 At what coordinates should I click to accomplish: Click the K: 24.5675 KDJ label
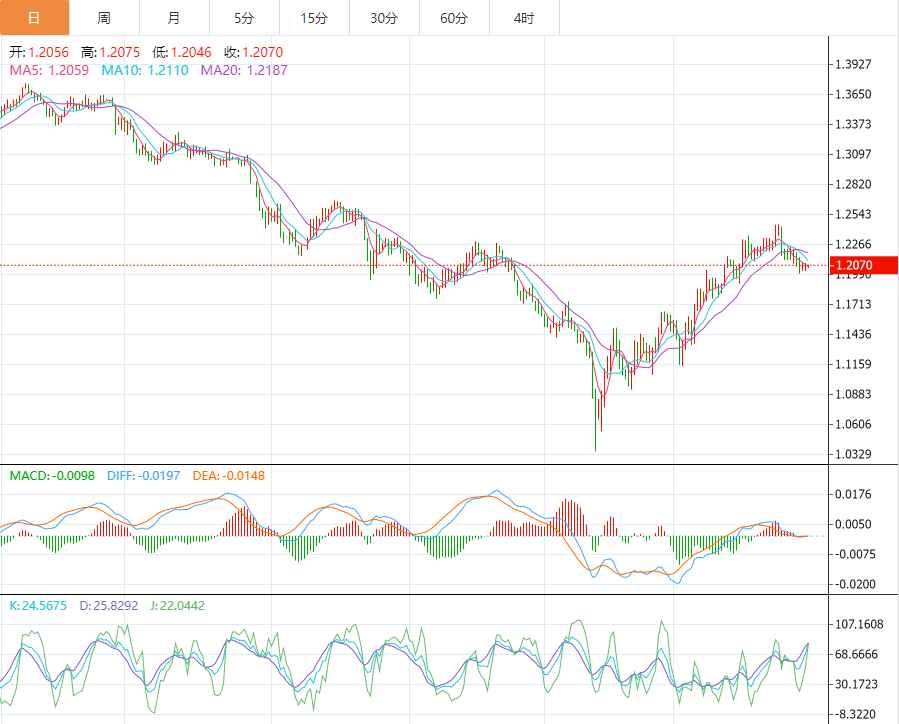[x=38, y=605]
